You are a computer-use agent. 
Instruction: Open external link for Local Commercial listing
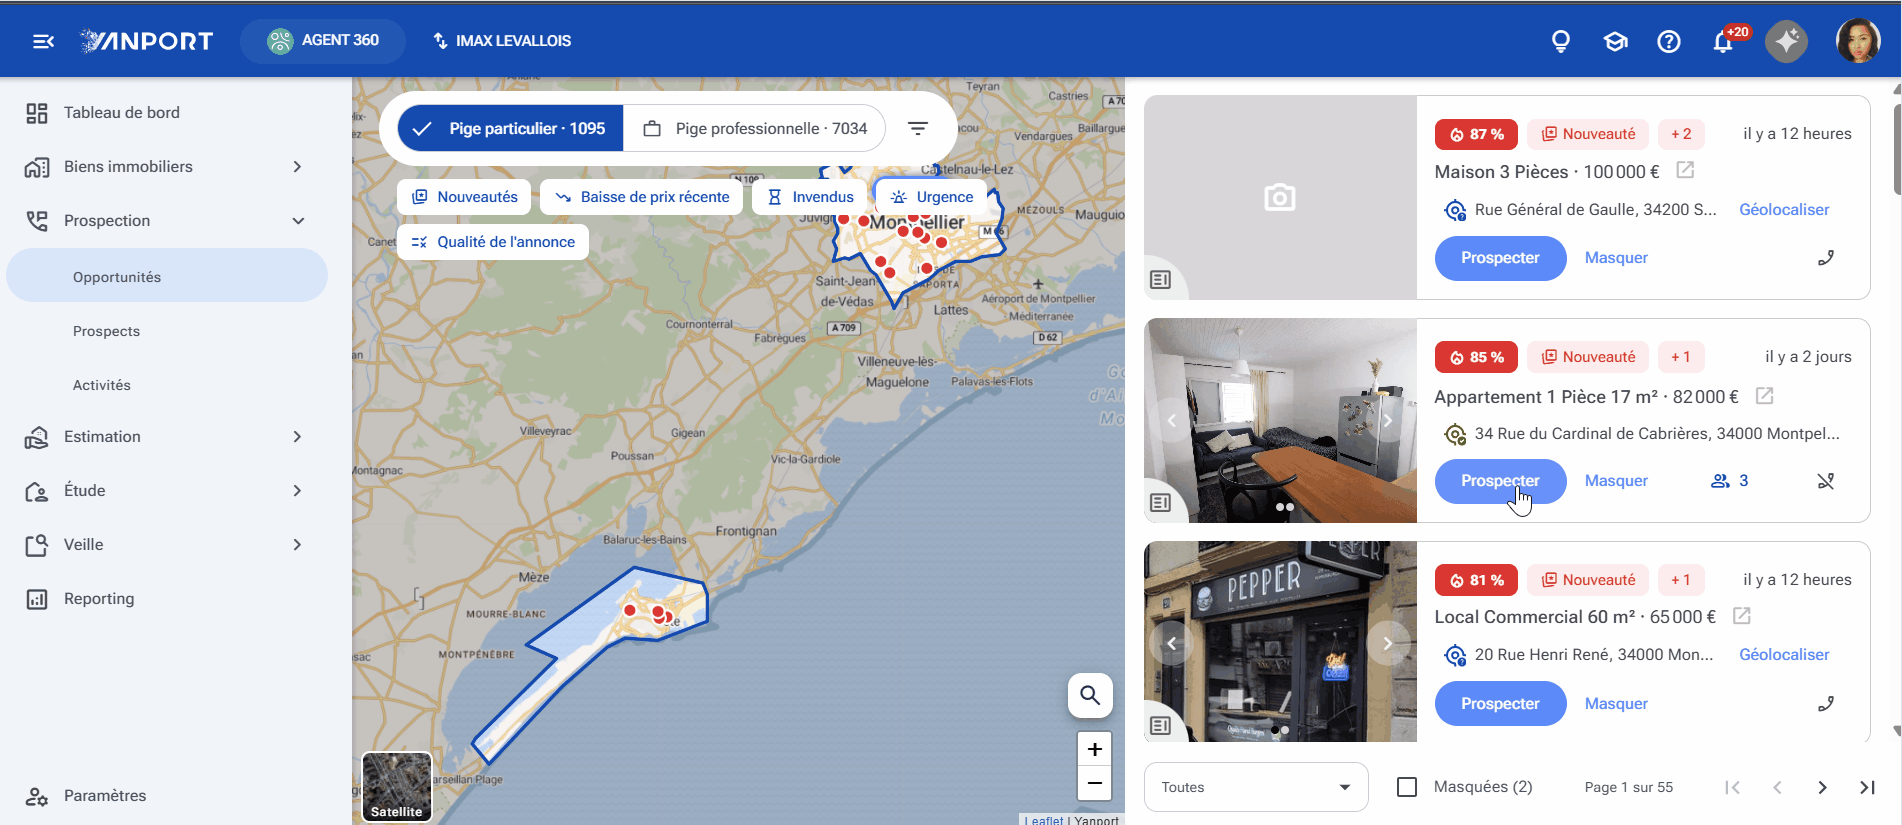(x=1742, y=616)
